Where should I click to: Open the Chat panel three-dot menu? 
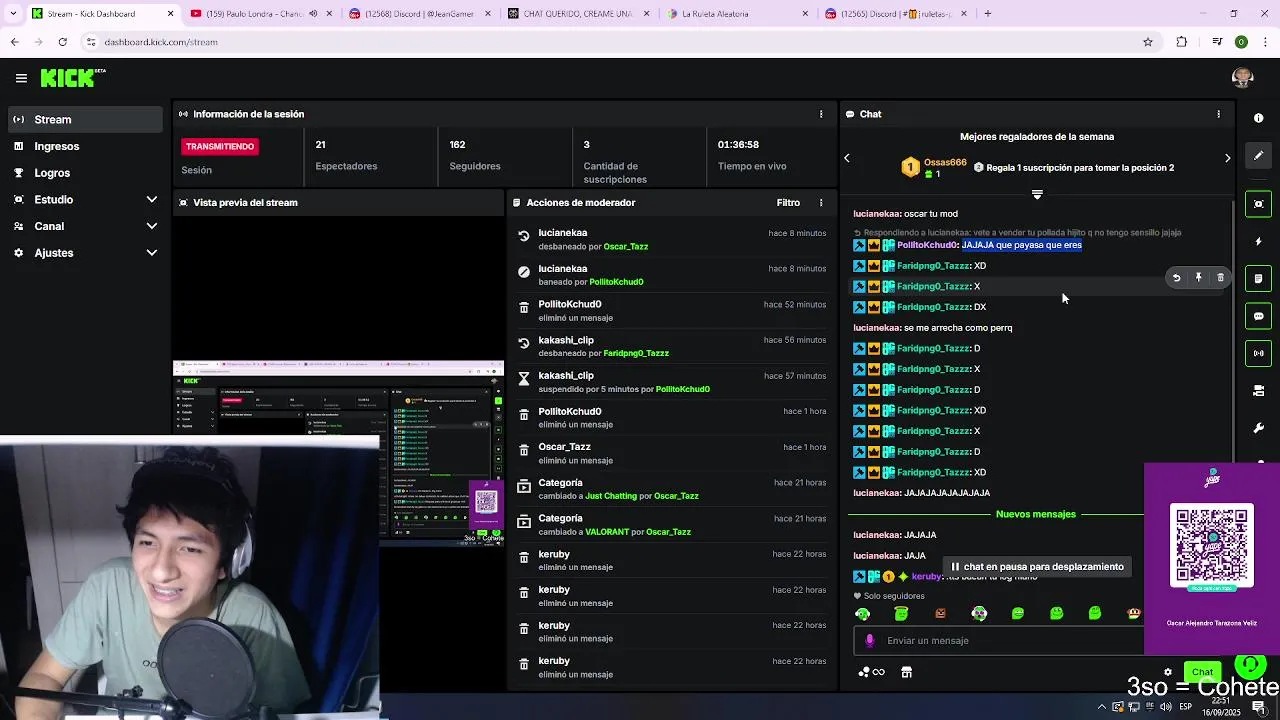(1218, 114)
